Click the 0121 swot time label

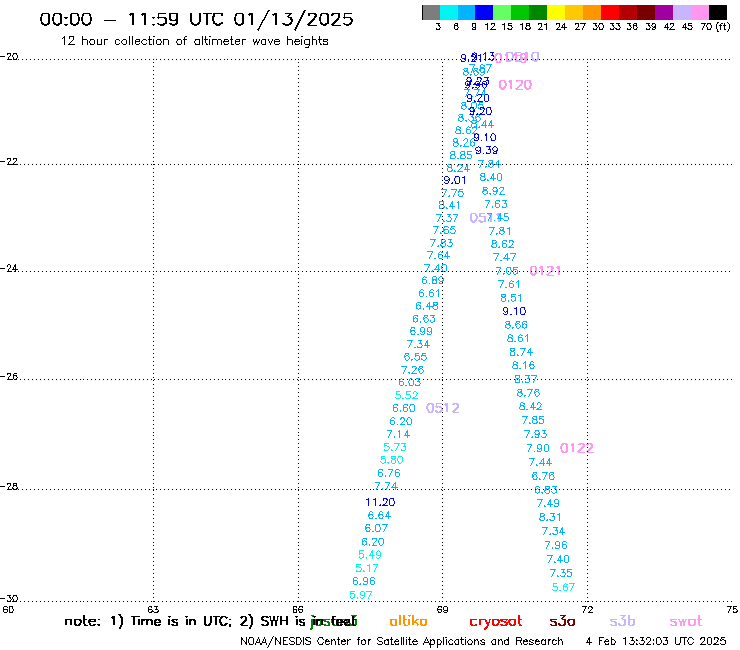(545, 270)
